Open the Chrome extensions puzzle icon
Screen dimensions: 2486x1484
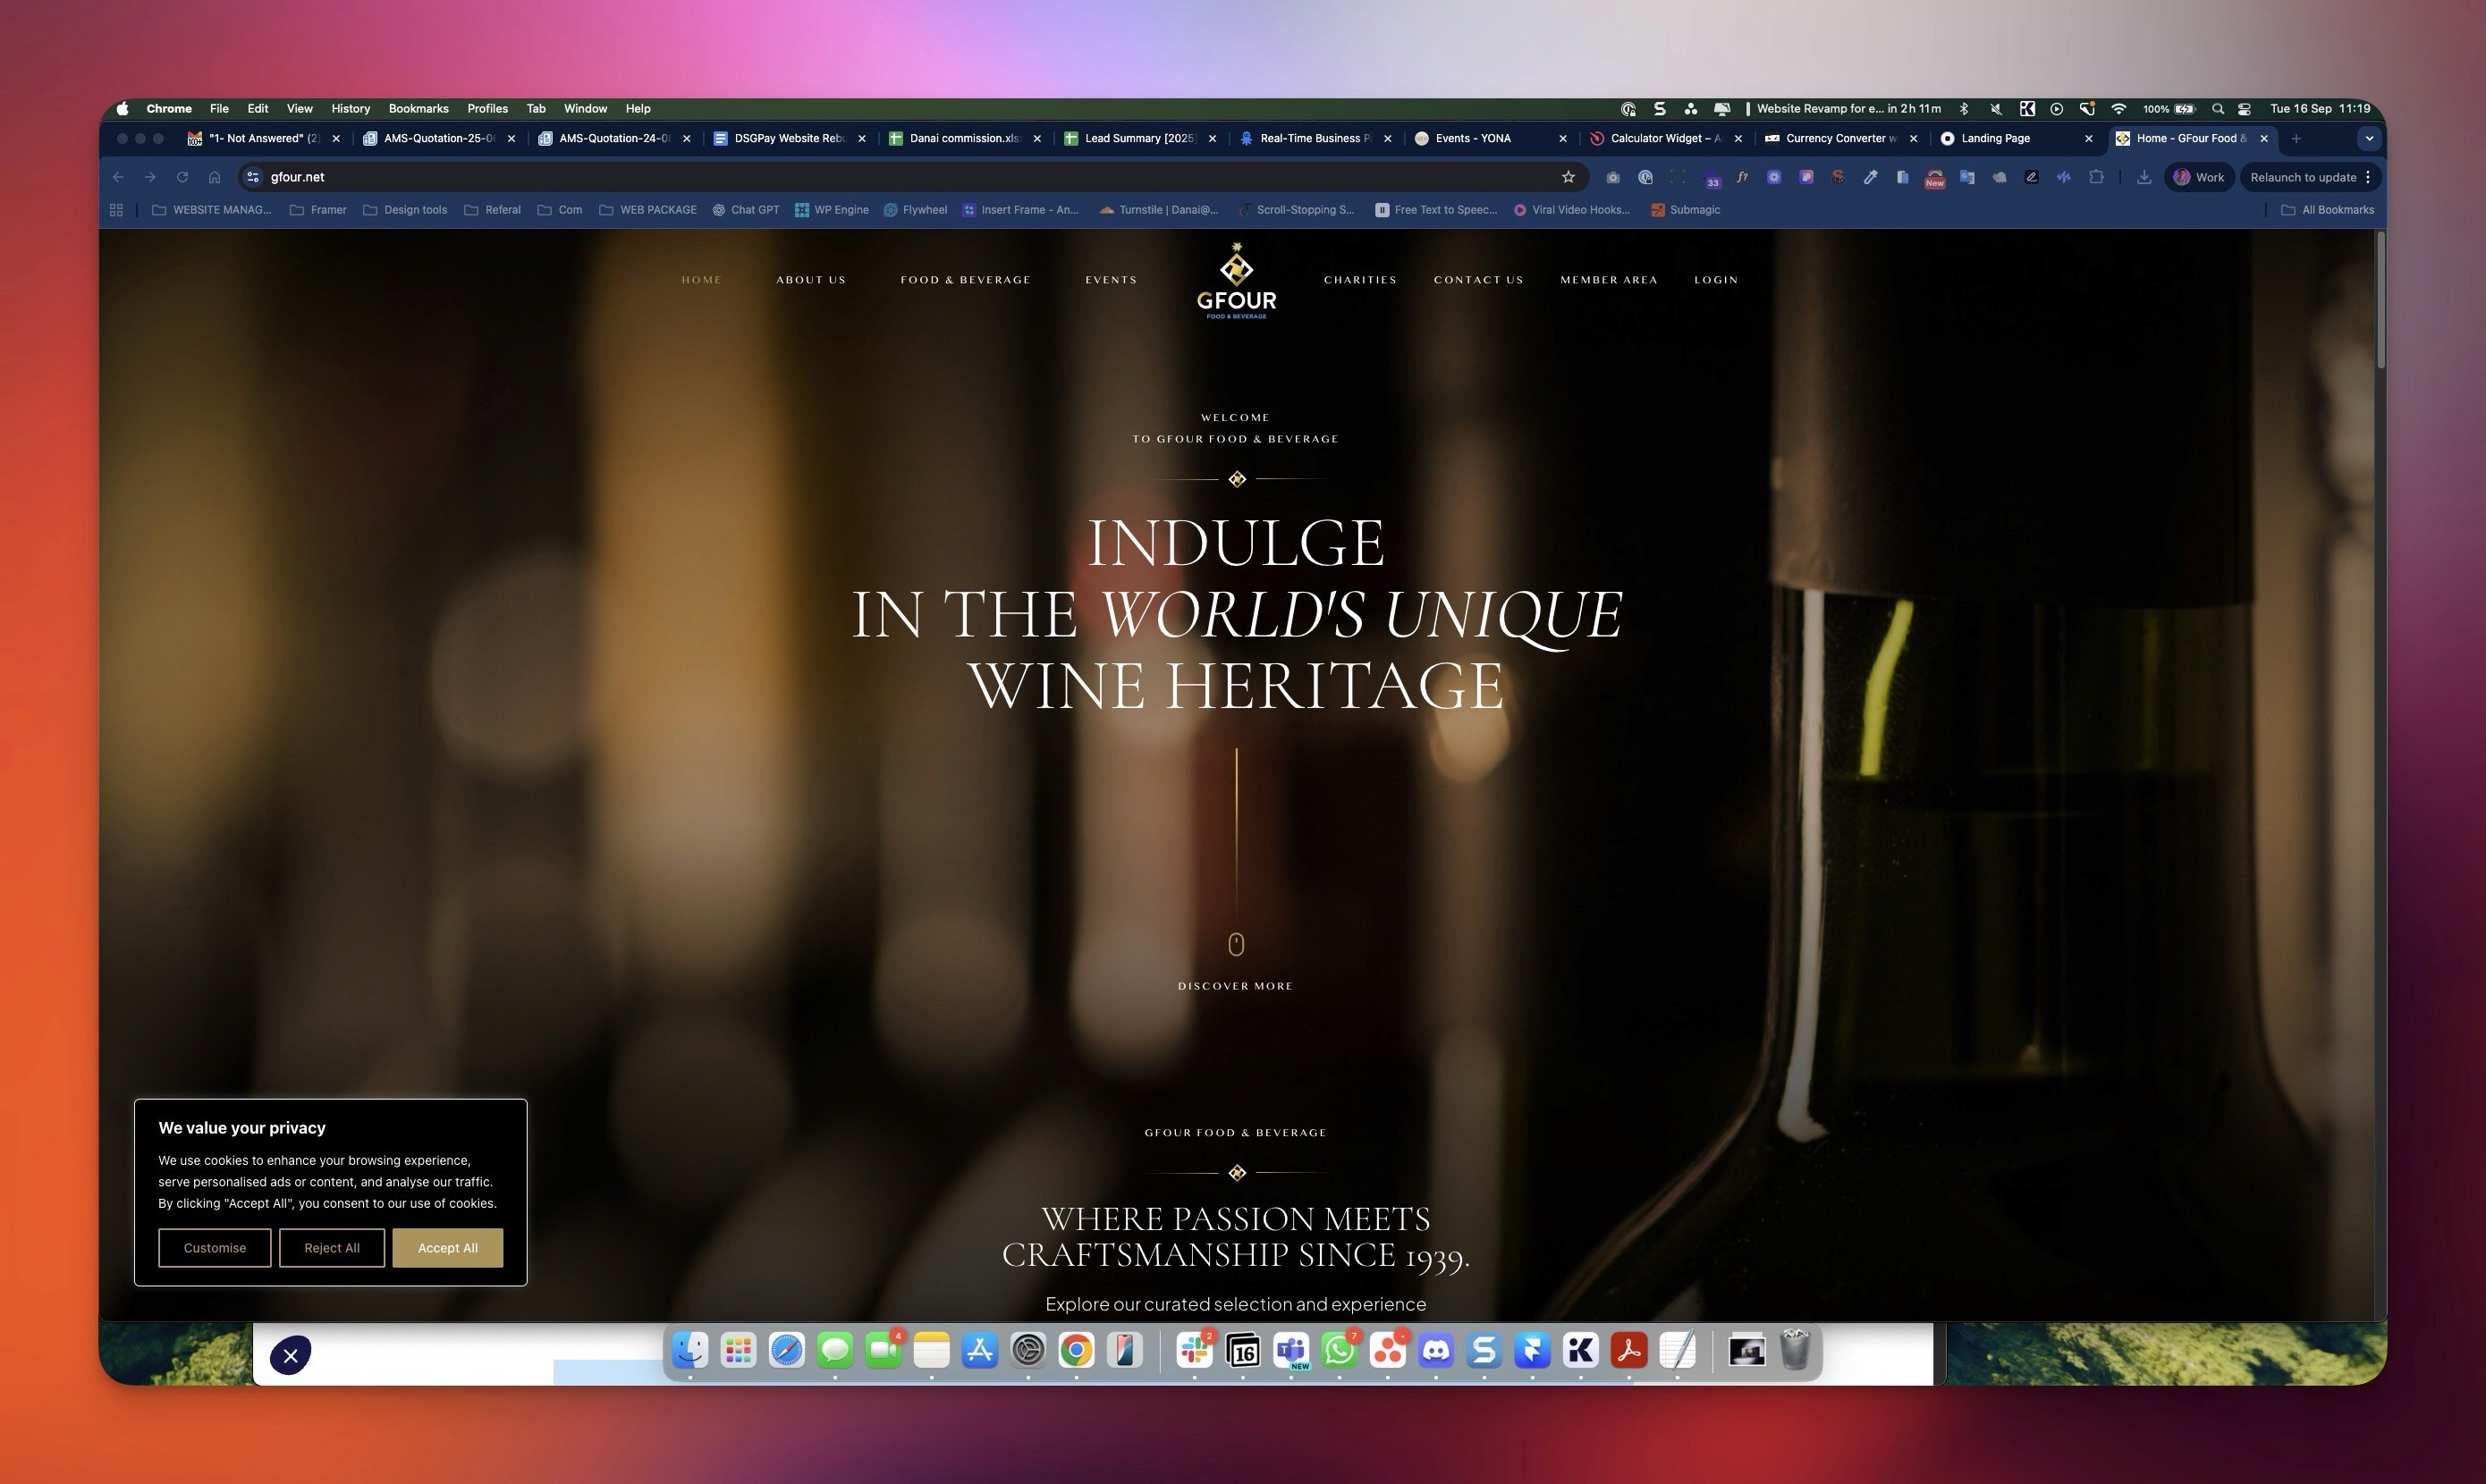[2096, 177]
